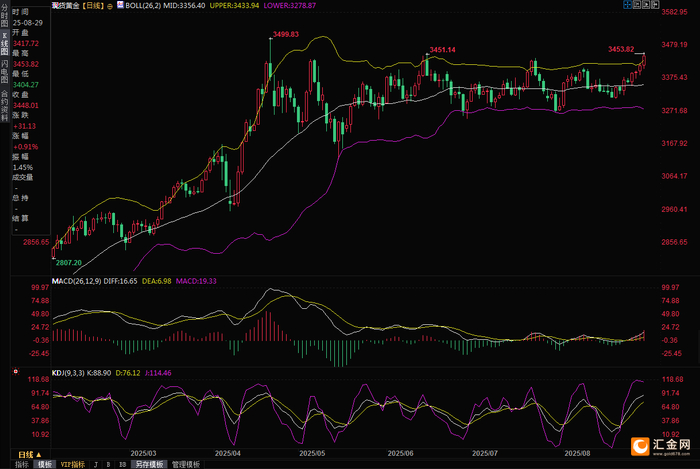Expand the 日线 period selector
The height and width of the screenshot is (469, 700).
point(29,454)
